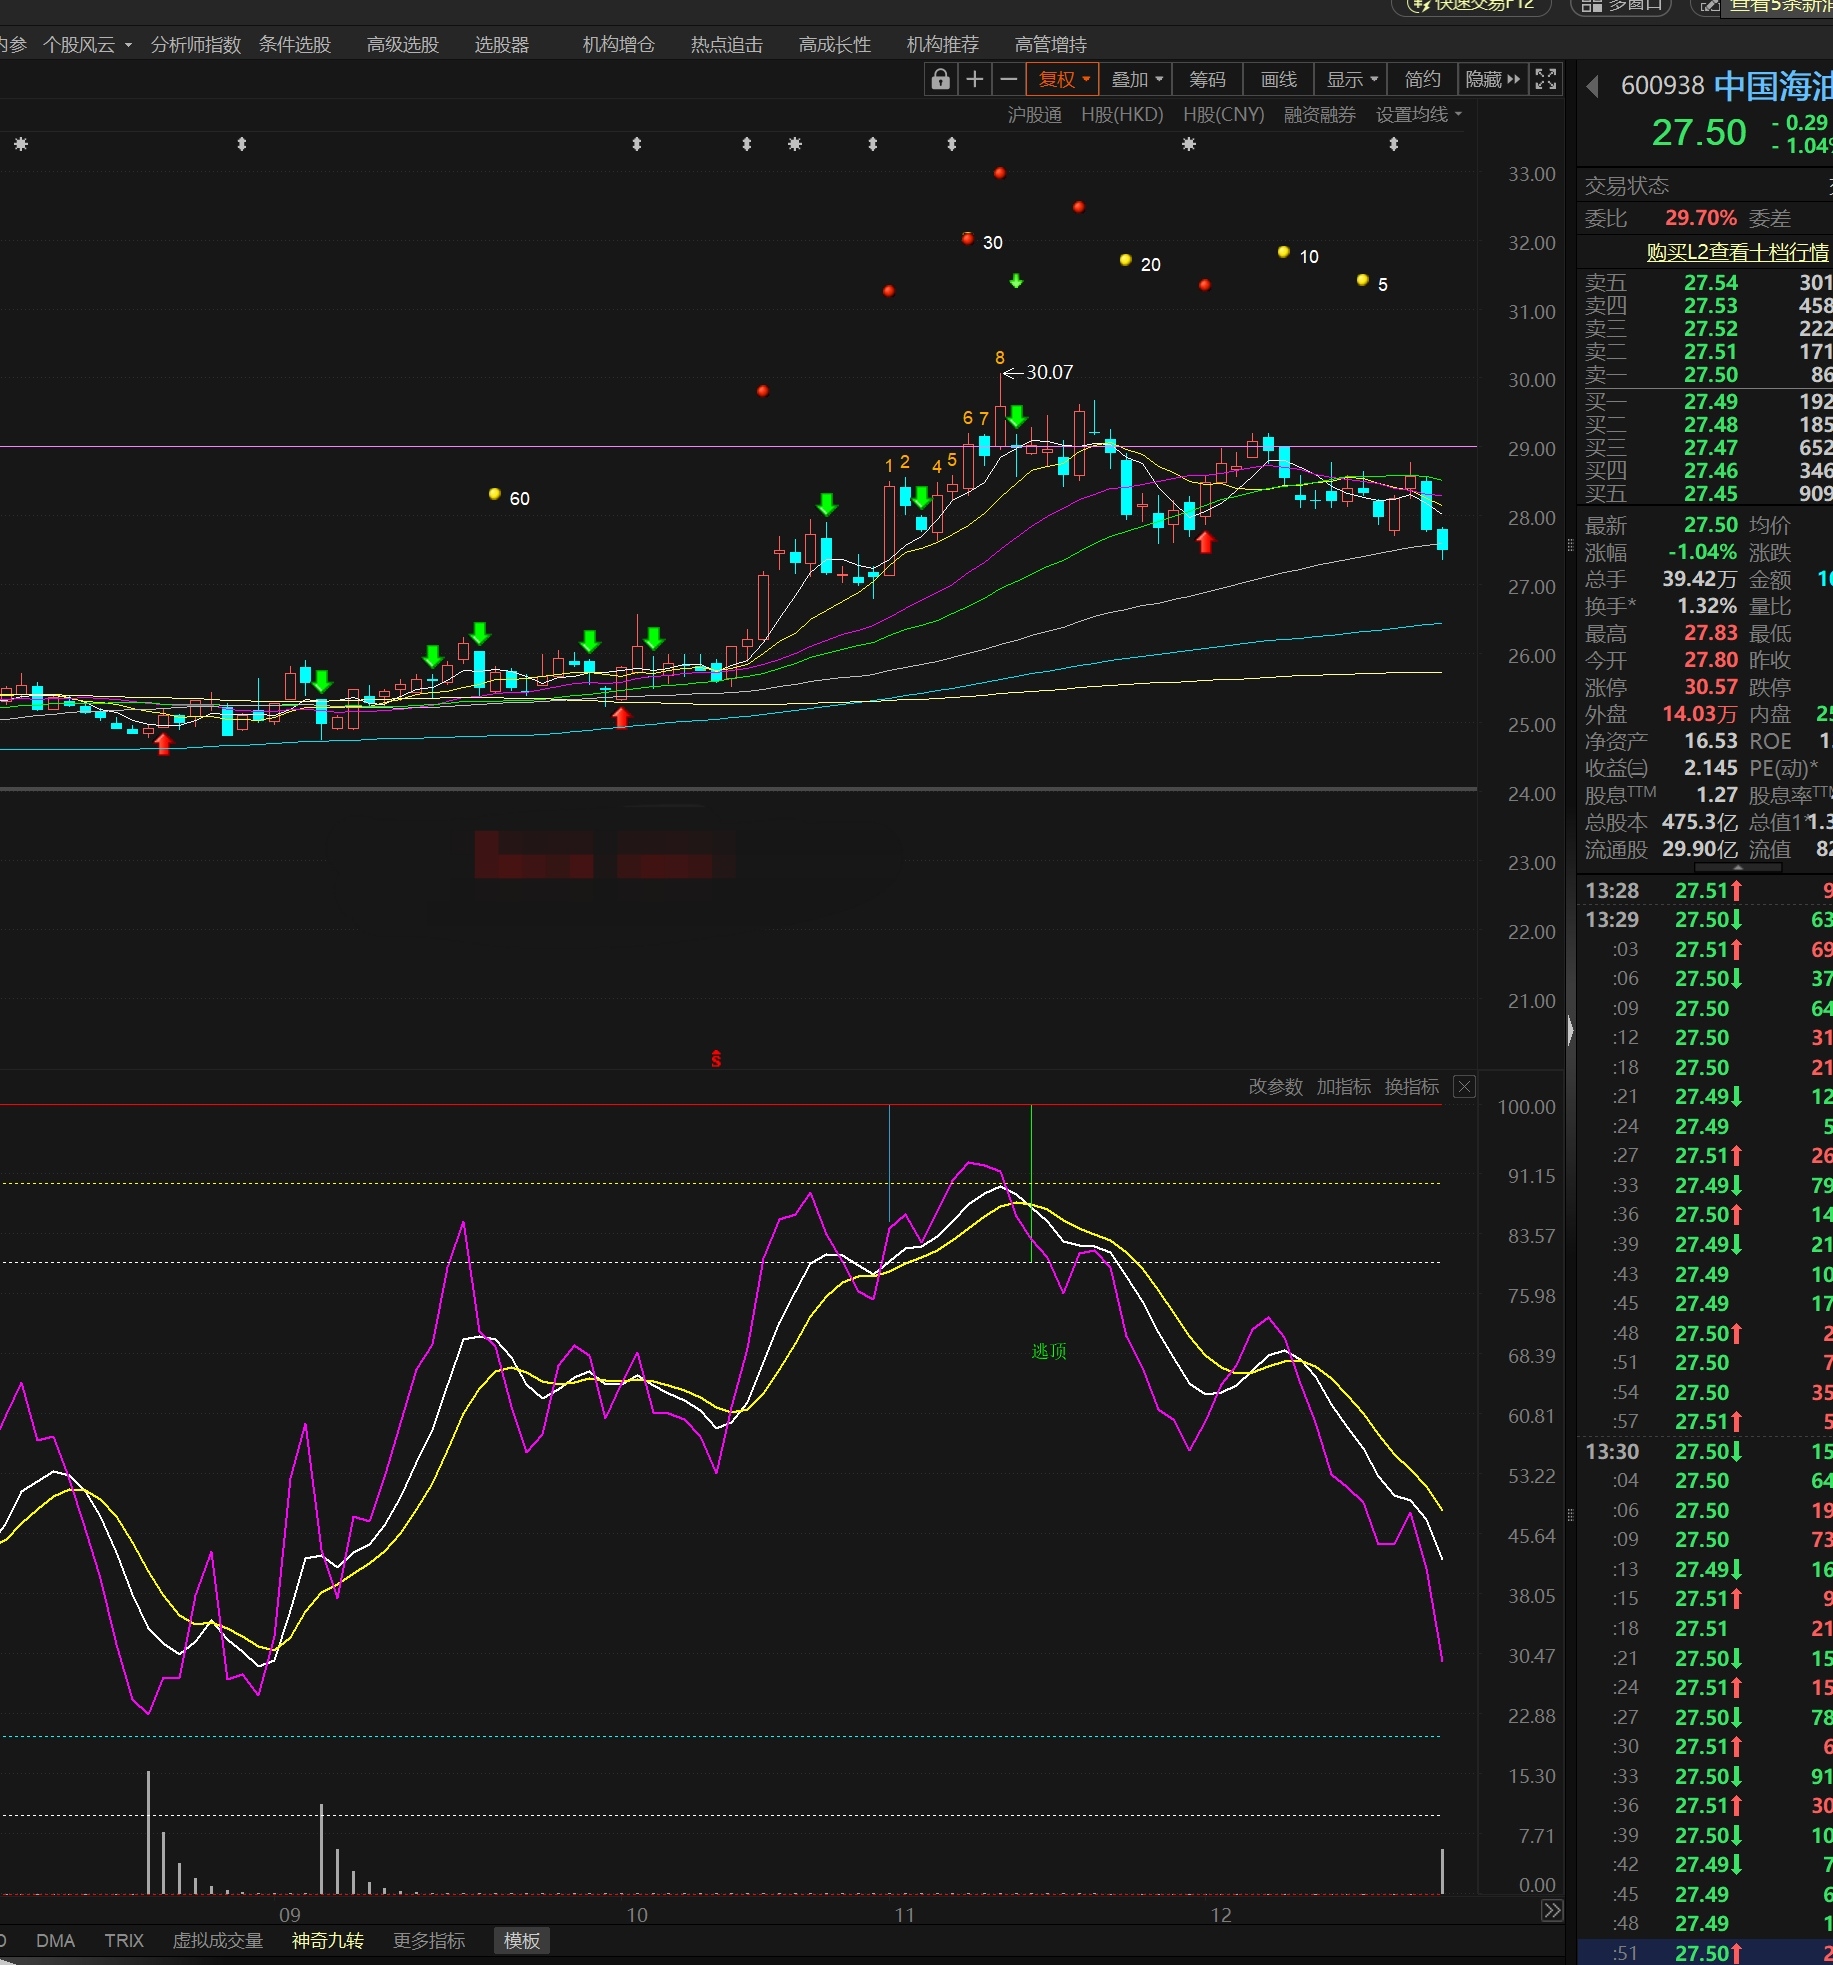This screenshot has height=1965, width=1833.
Task: Click 改参数 to change indicator parameters
Action: point(1275,1087)
